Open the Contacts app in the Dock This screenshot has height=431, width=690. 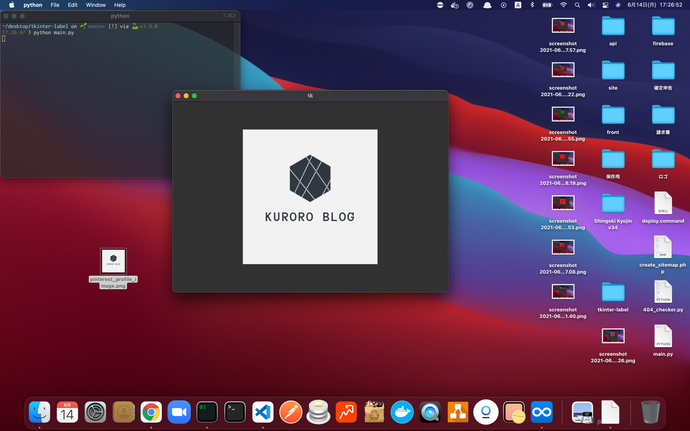[123, 413]
